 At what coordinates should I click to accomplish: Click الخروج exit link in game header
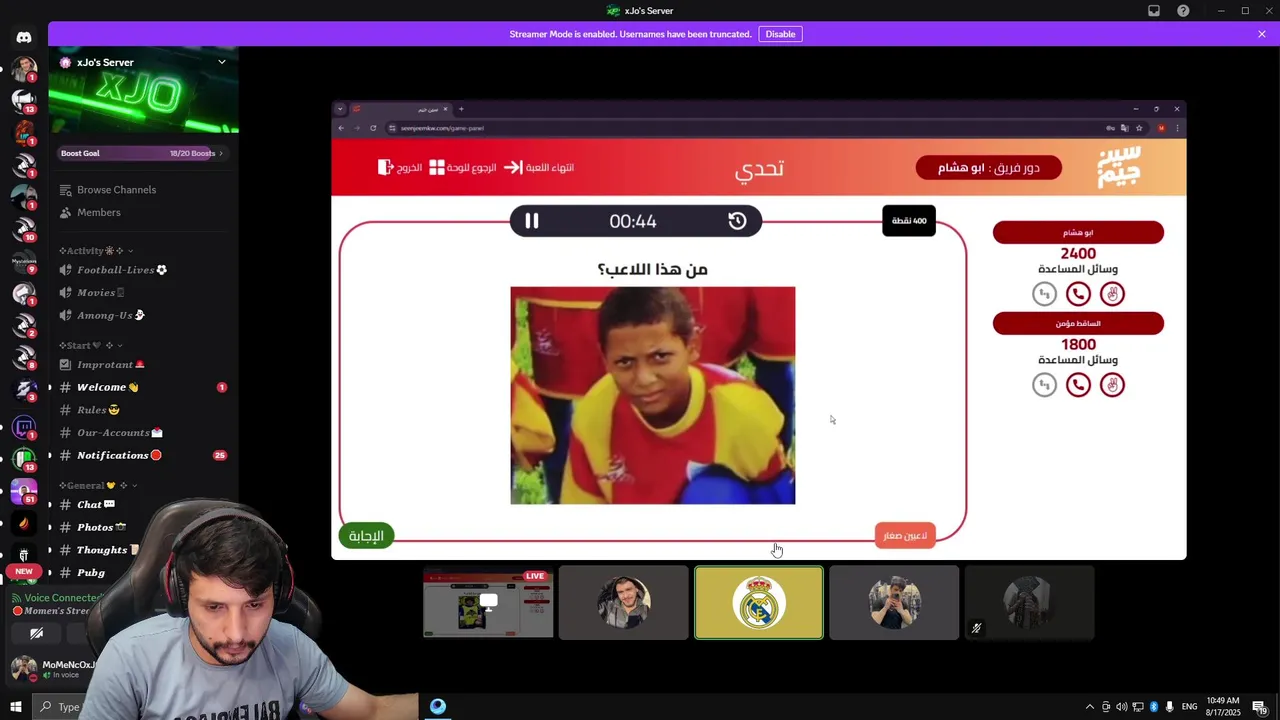(x=400, y=168)
